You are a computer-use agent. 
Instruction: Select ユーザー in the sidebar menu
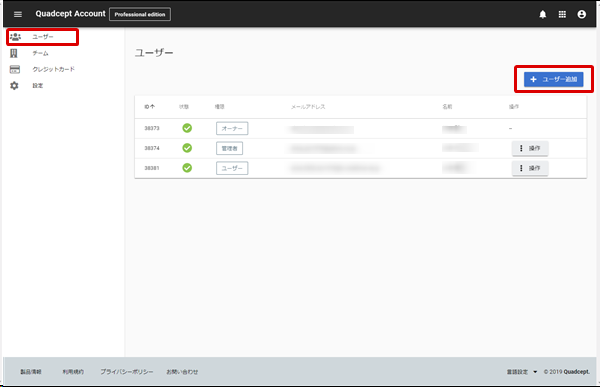42,37
